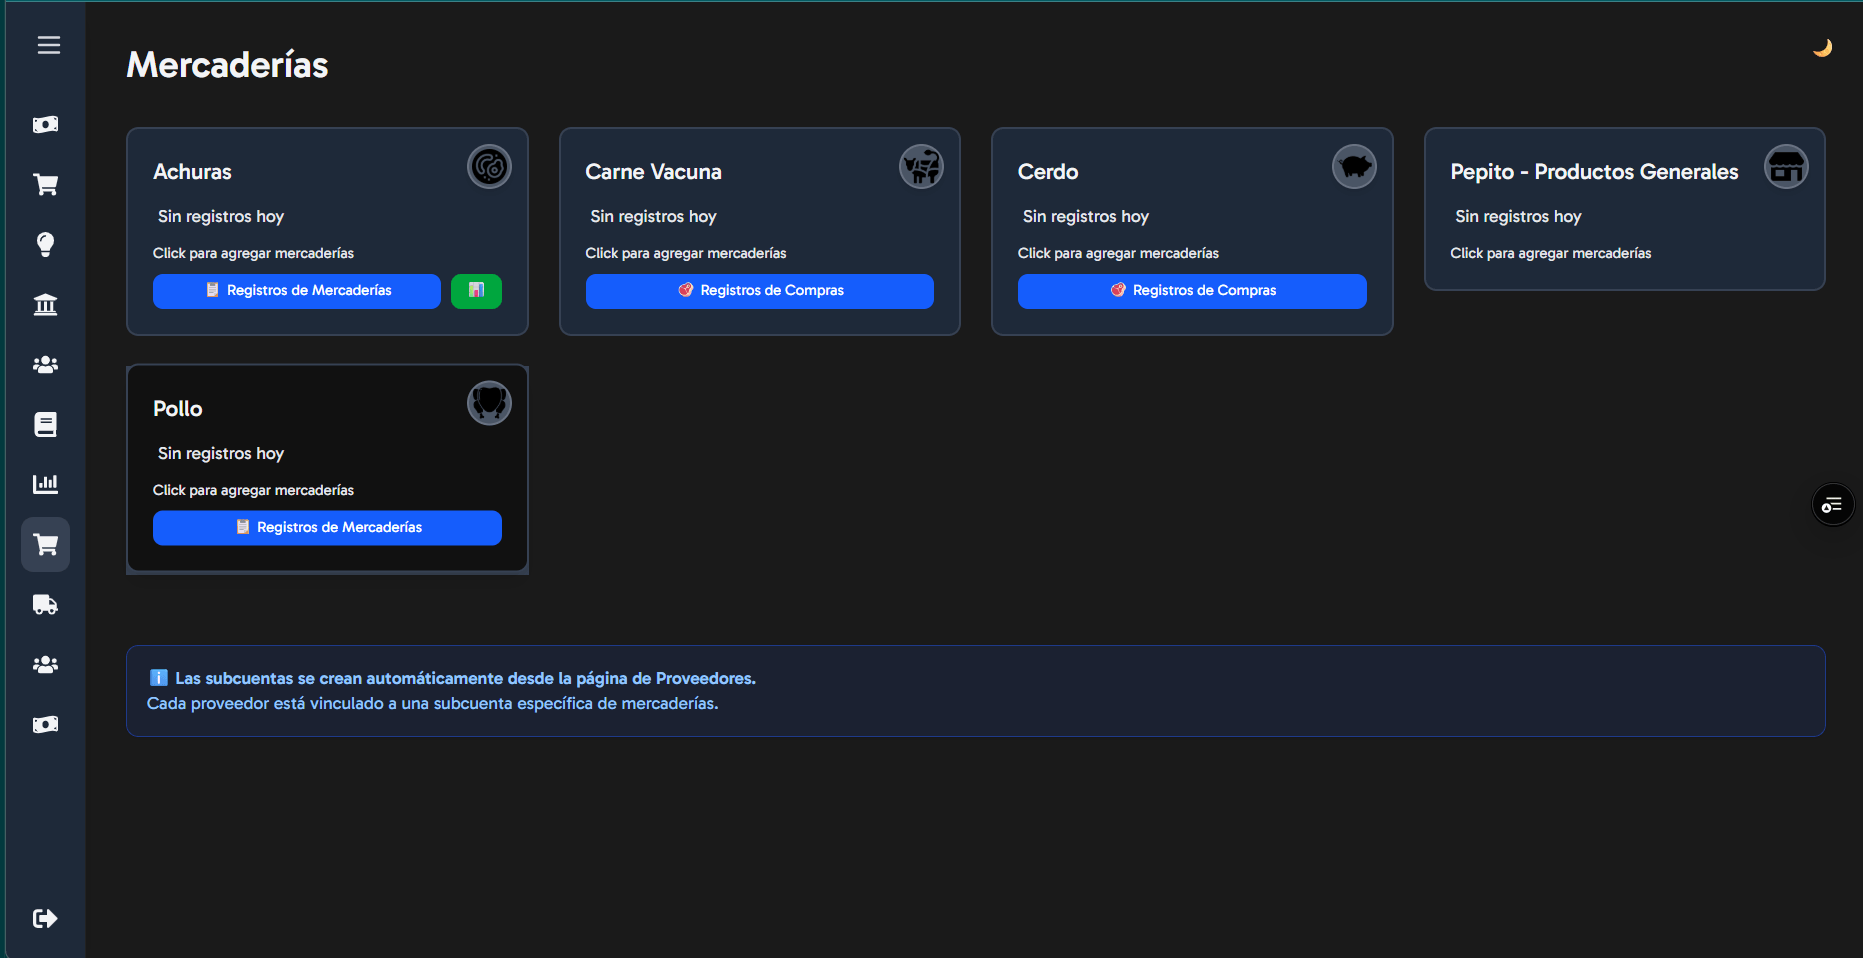Click the Pepito store icon
The height and width of the screenshot is (958, 1863).
click(x=1786, y=167)
